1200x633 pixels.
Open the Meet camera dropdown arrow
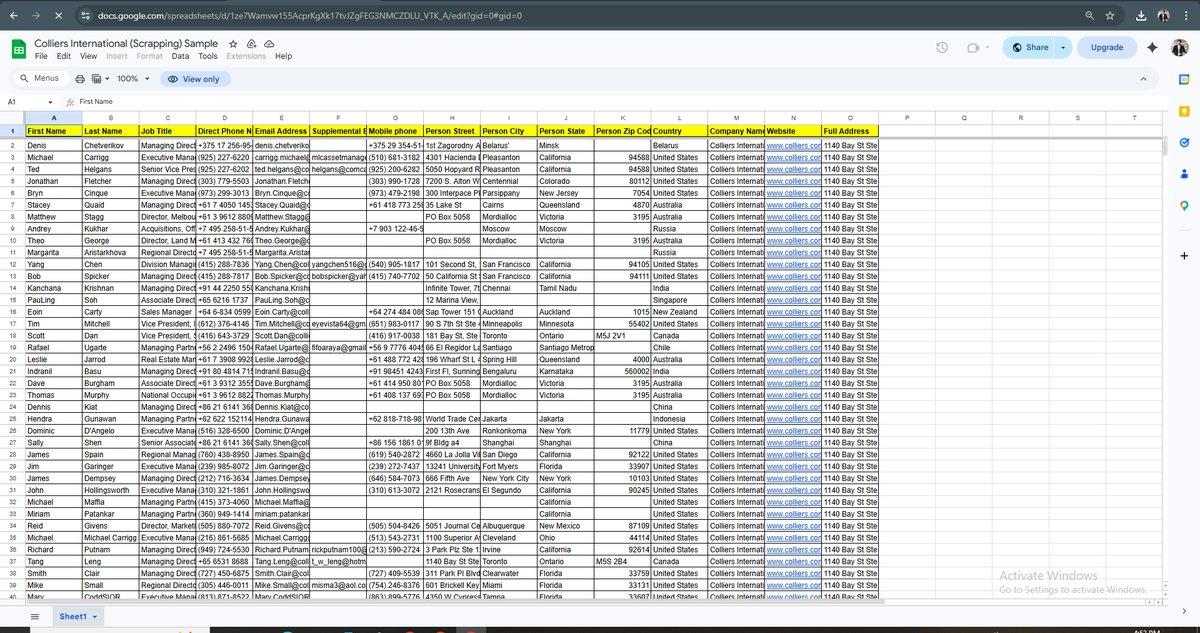pyautogui.click(x=985, y=47)
